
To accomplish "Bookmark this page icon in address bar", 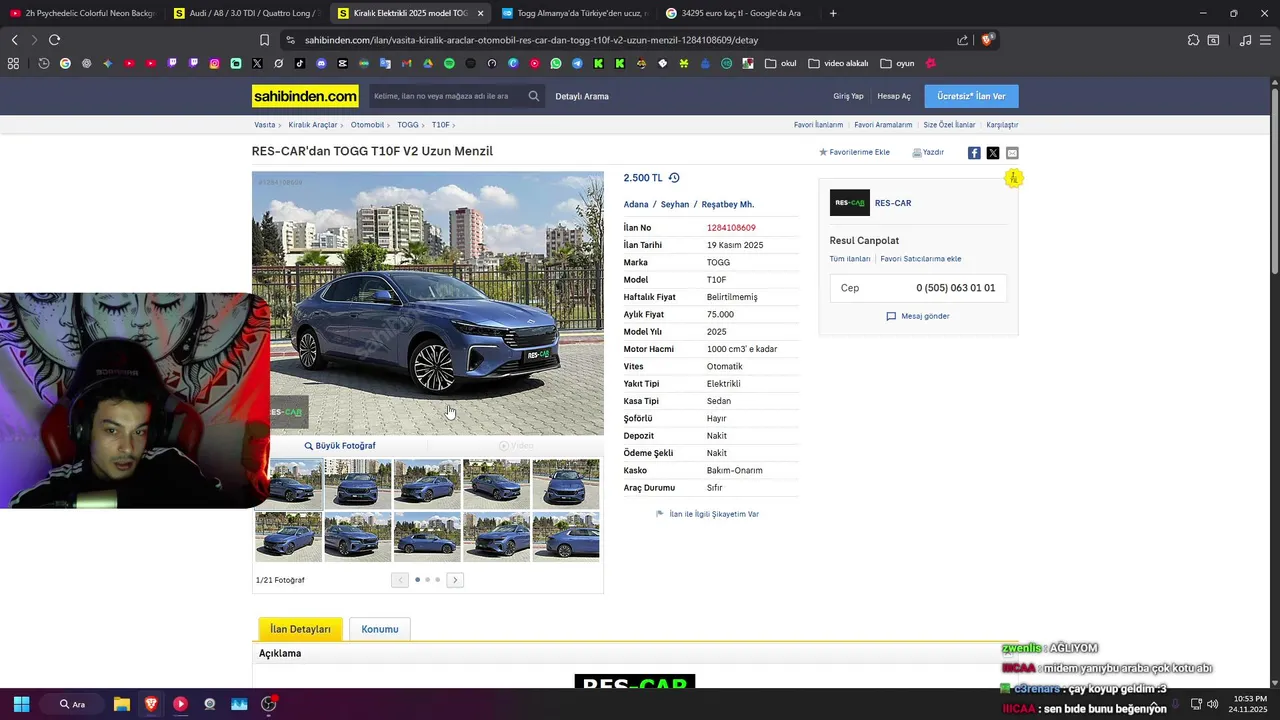I will point(264,40).
